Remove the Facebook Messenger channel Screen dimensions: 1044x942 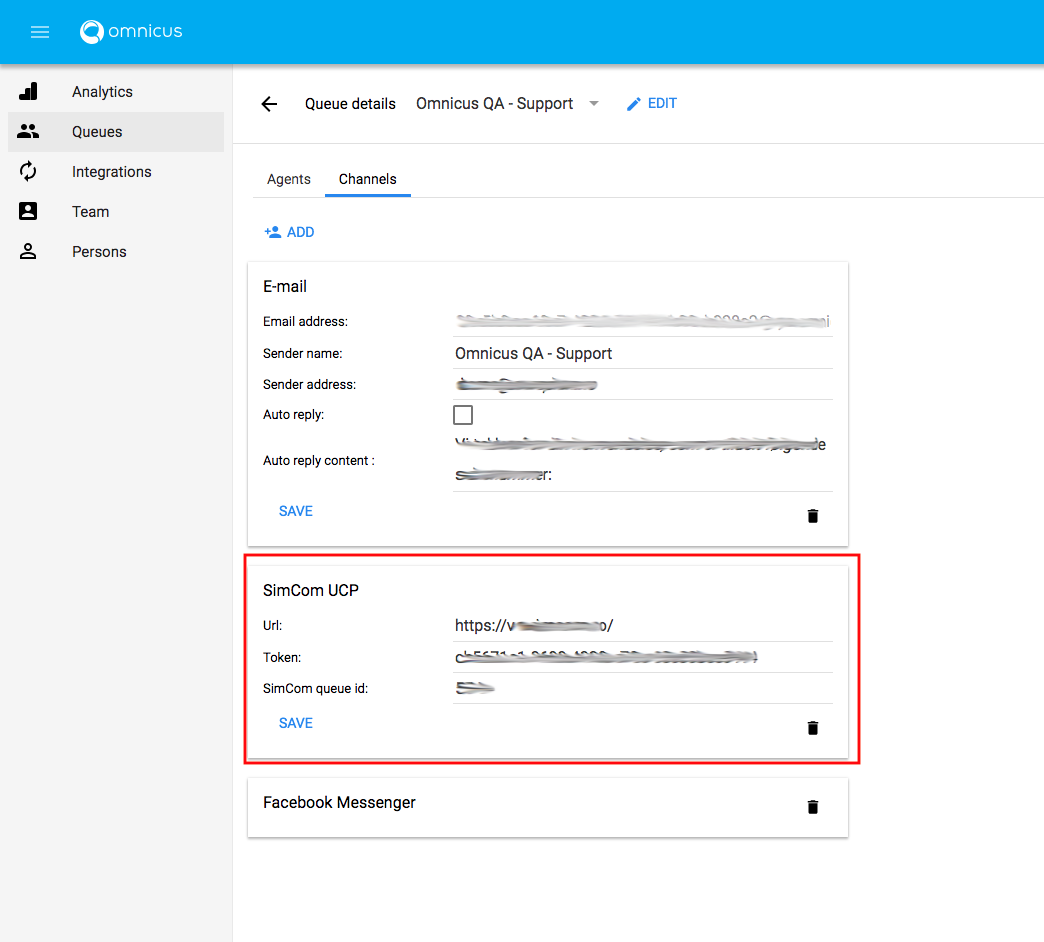point(812,806)
